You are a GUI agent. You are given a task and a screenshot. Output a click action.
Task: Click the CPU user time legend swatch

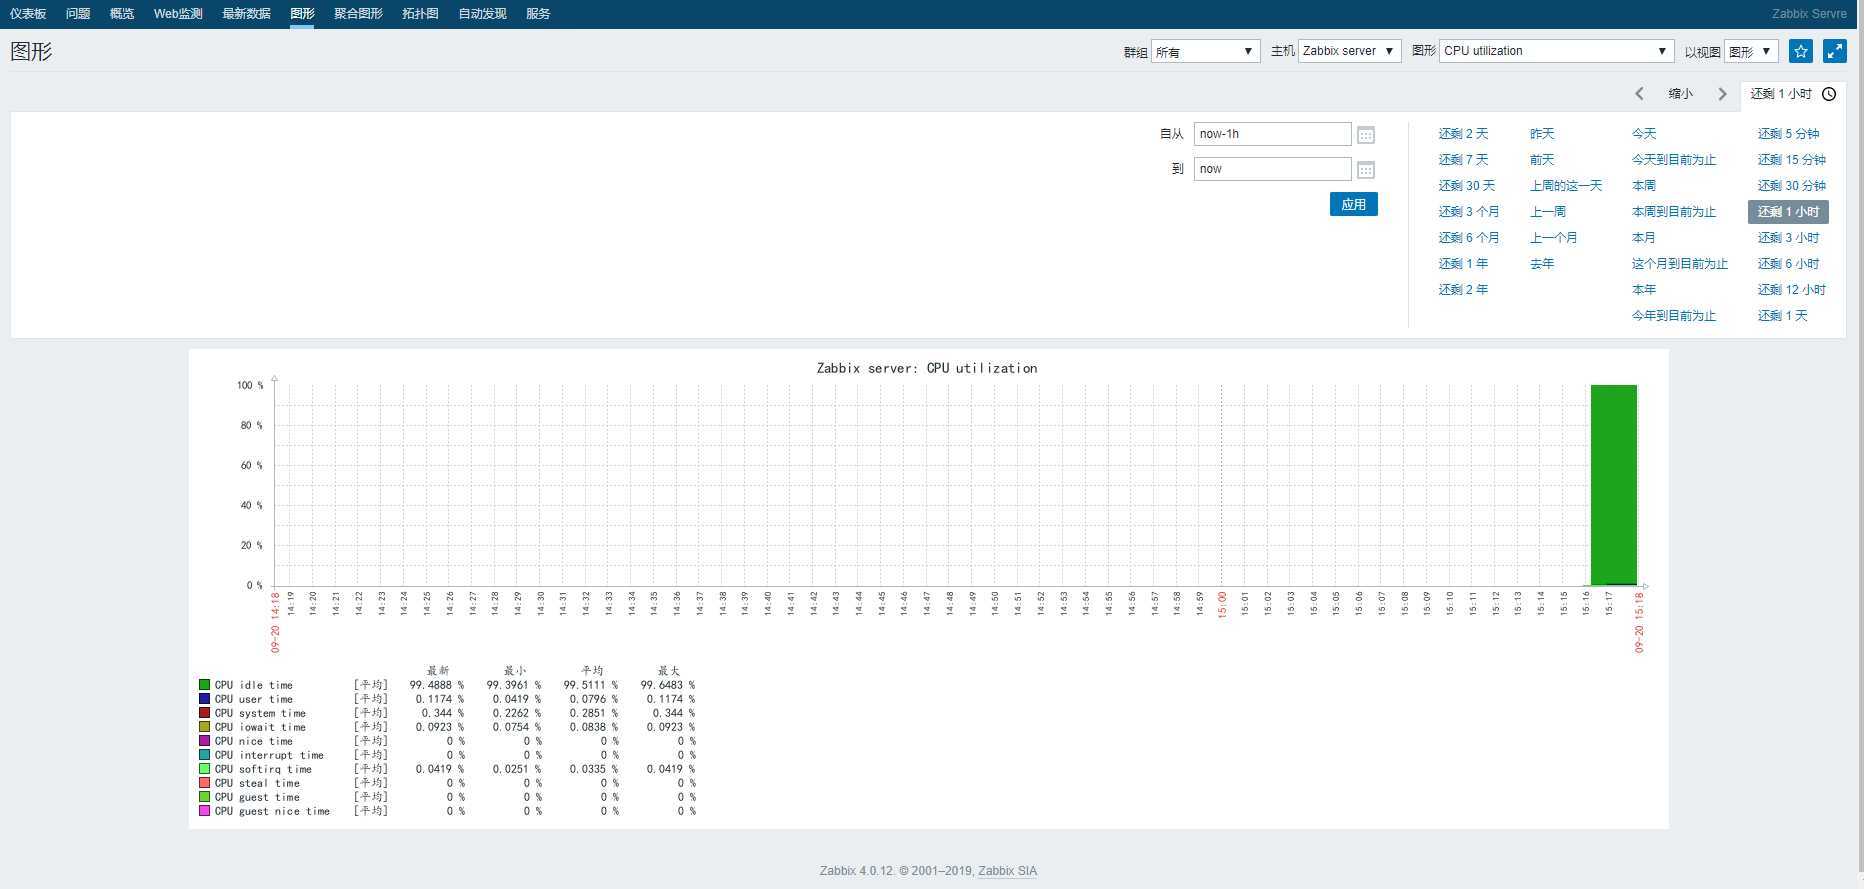pyautogui.click(x=204, y=699)
